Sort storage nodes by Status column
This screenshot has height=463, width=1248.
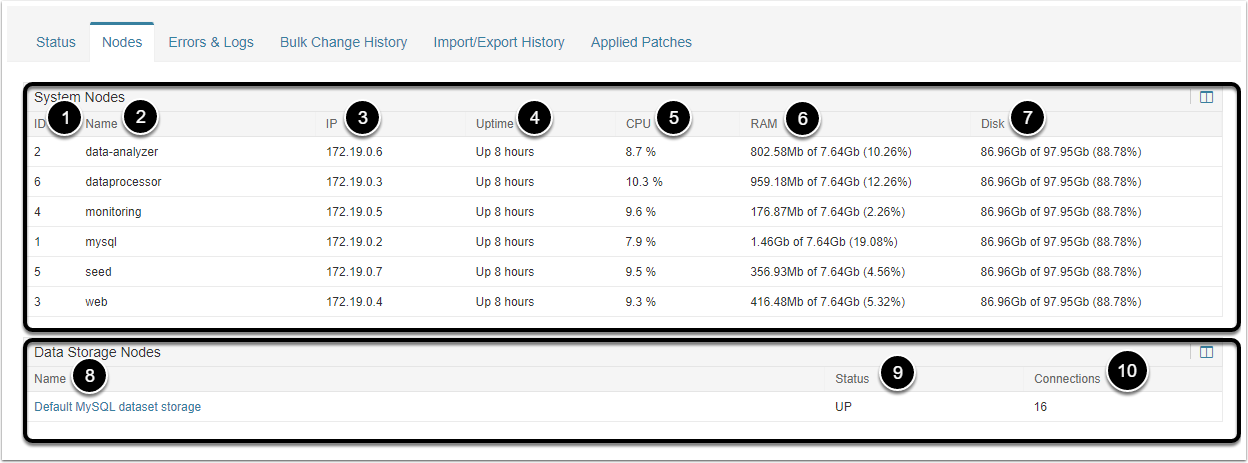click(x=852, y=379)
